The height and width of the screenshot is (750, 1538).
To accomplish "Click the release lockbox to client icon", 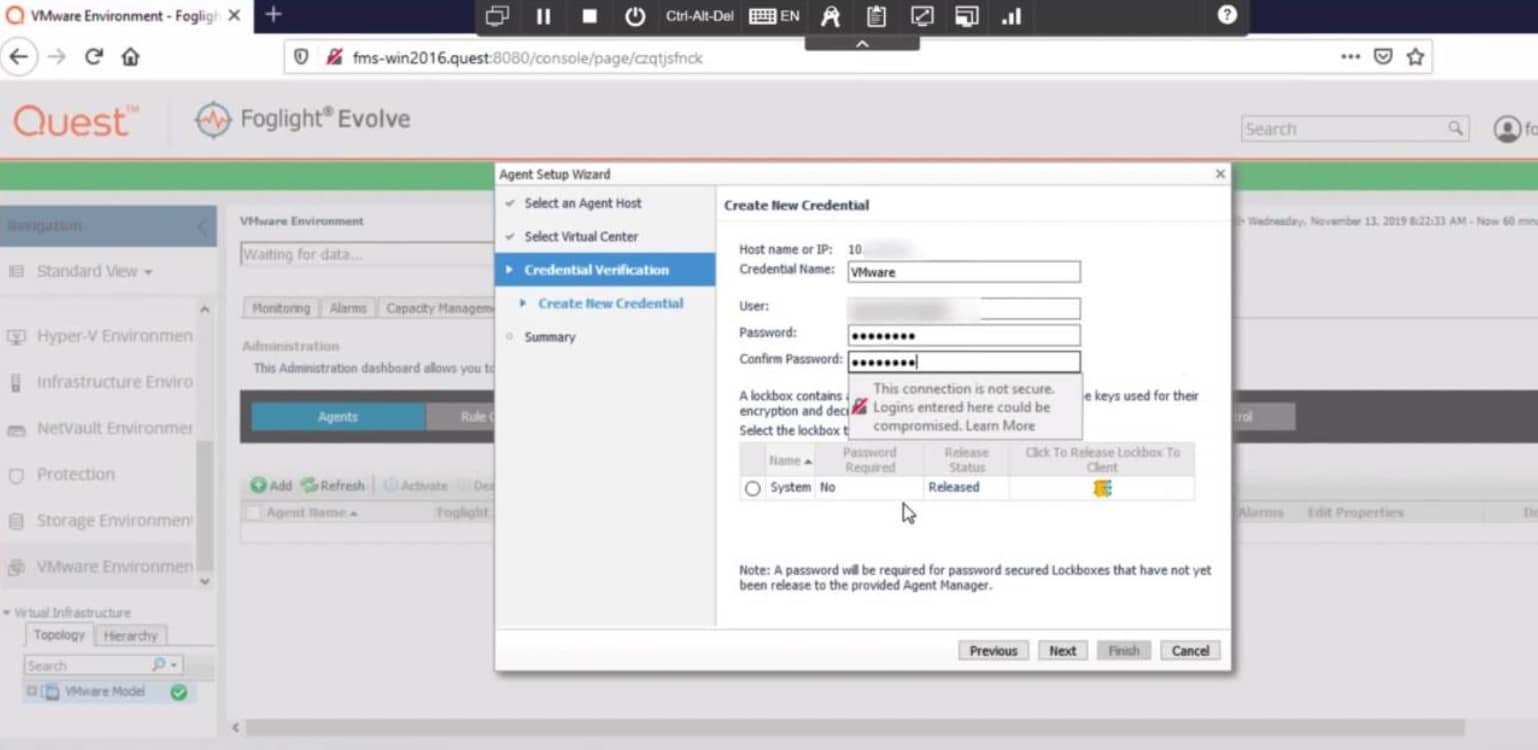I will [x=1102, y=488].
